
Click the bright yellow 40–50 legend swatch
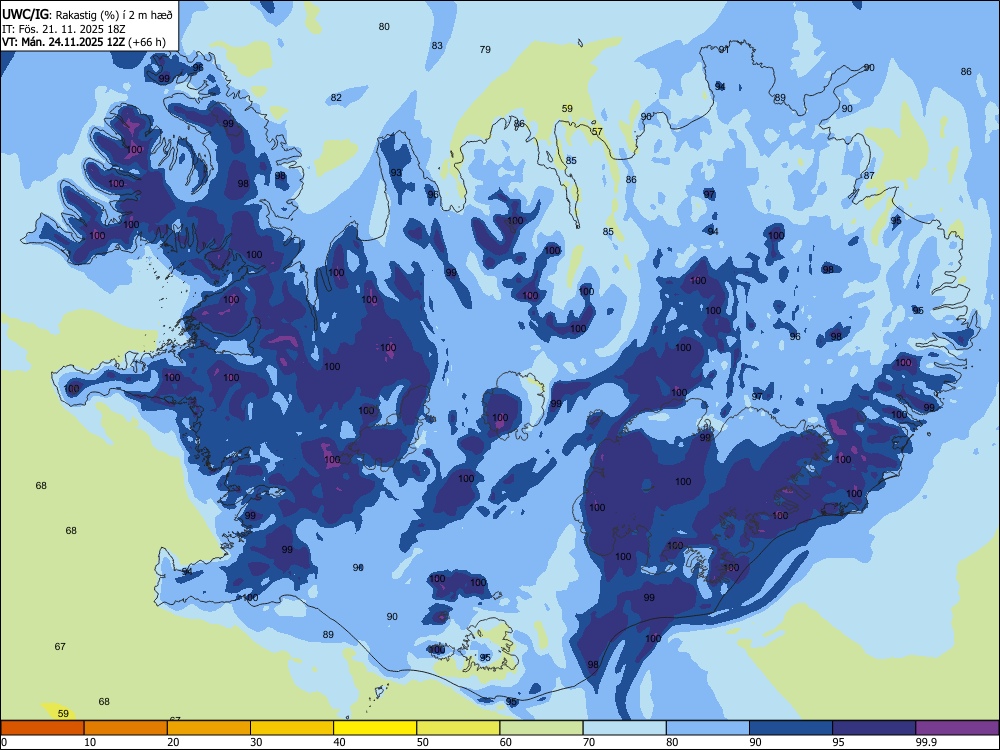tap(375, 728)
